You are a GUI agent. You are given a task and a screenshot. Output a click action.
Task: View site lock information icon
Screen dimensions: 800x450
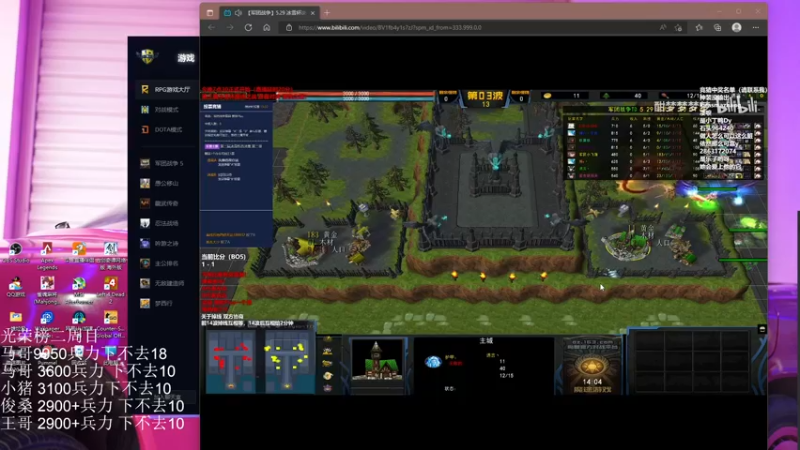[x=289, y=28]
